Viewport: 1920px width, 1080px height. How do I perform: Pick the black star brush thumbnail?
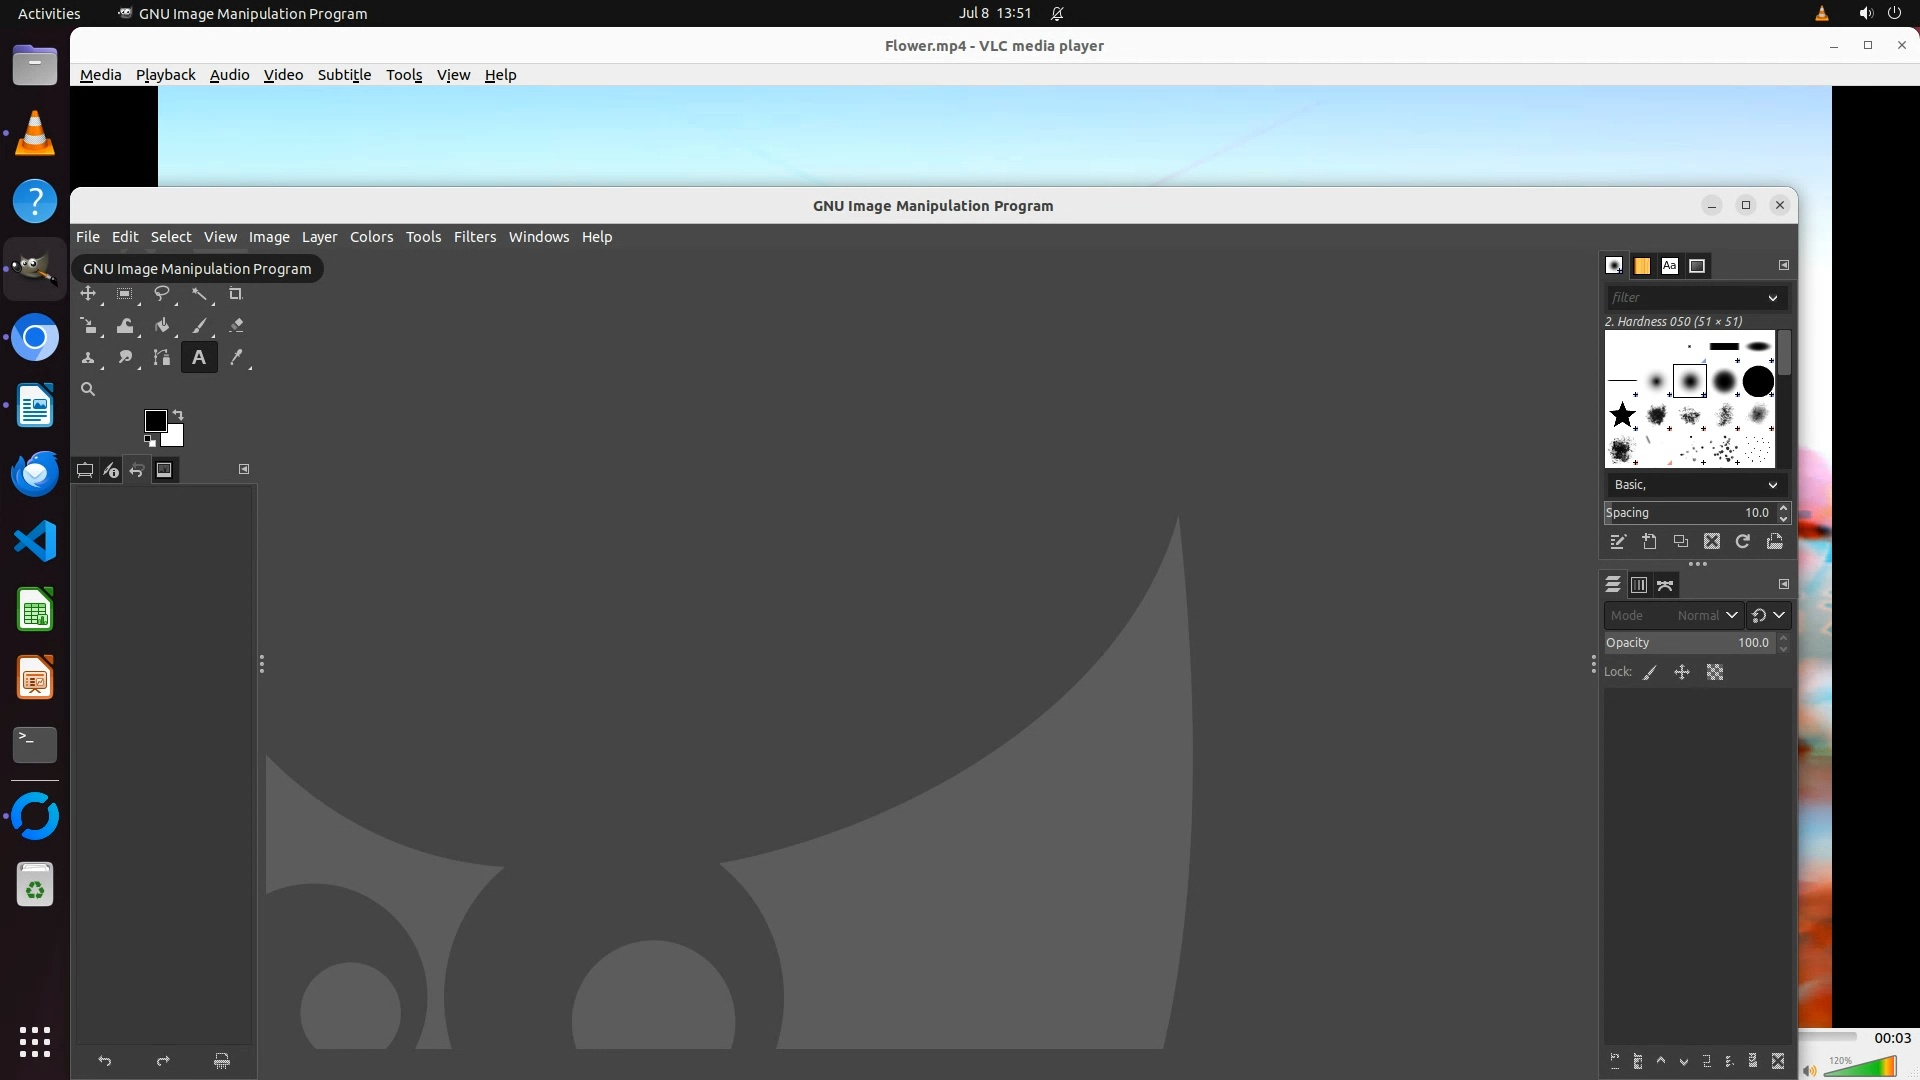click(x=1622, y=415)
